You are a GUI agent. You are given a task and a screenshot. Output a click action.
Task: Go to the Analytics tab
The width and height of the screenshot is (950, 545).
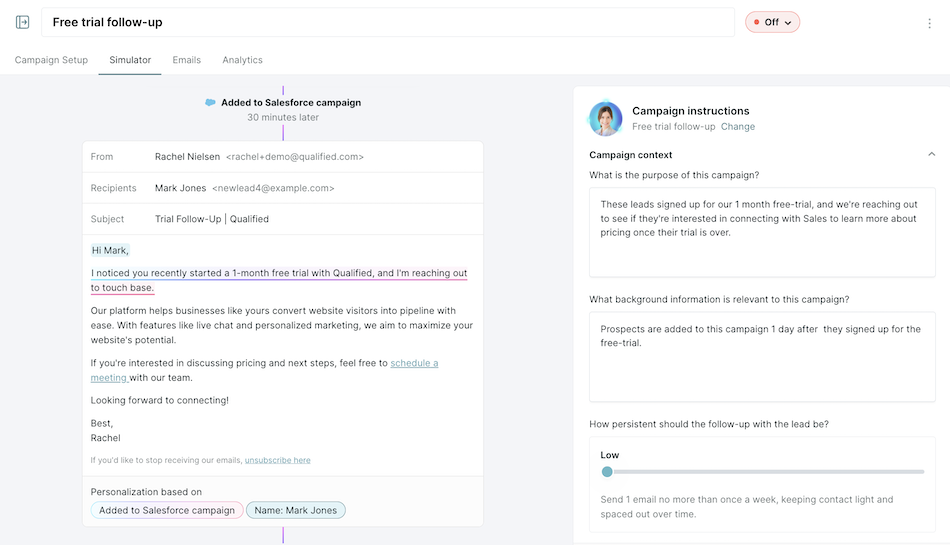tap(242, 60)
